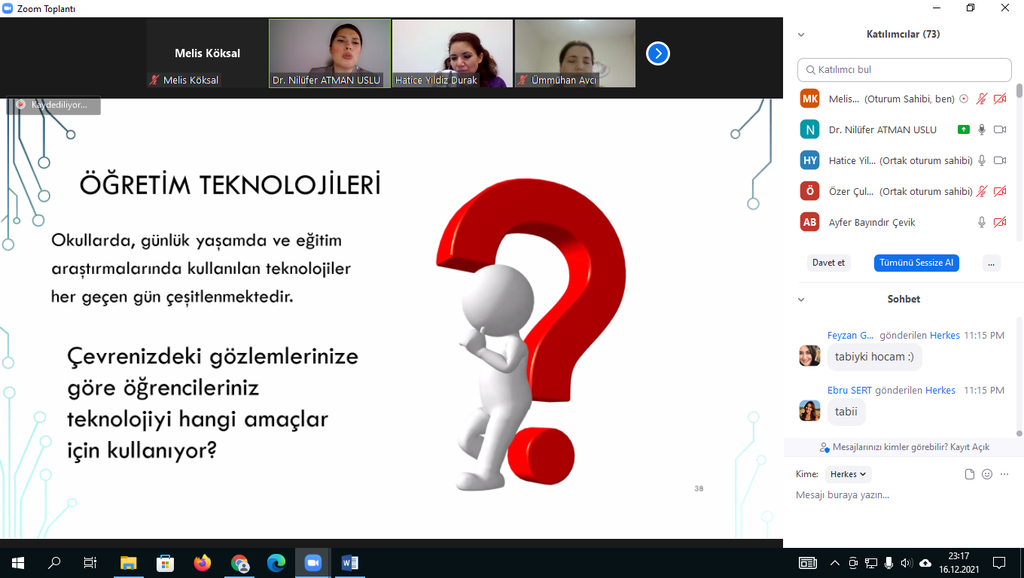Click the Kaydediliyor recording indicator

pos(53,104)
